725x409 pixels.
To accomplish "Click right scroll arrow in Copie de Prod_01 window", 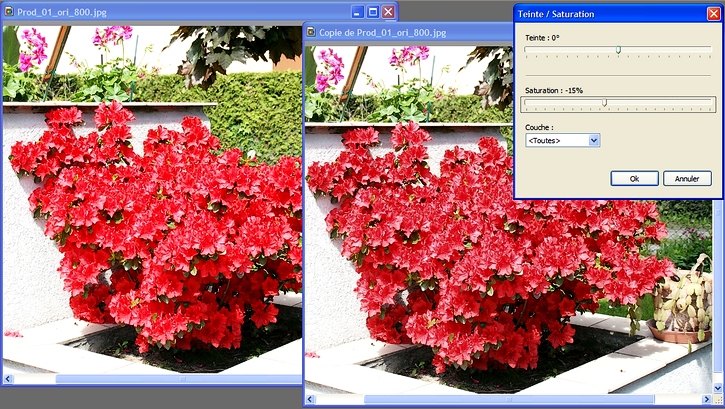I will [707, 399].
